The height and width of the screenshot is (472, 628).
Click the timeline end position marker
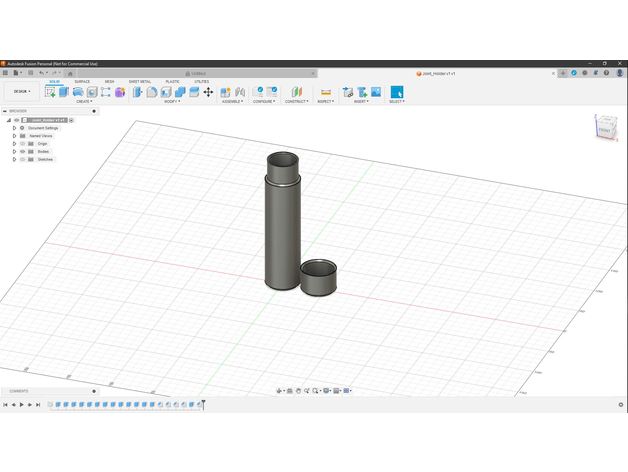click(x=203, y=403)
